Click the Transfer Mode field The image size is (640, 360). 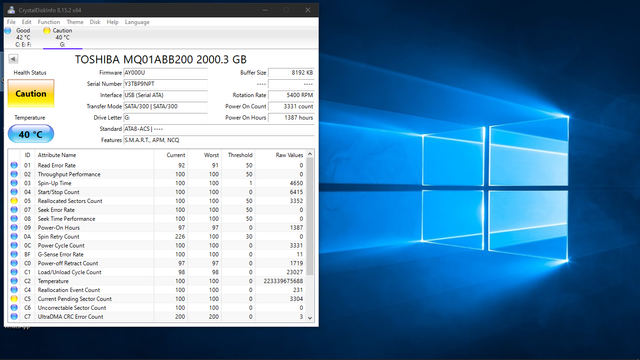click(x=165, y=107)
